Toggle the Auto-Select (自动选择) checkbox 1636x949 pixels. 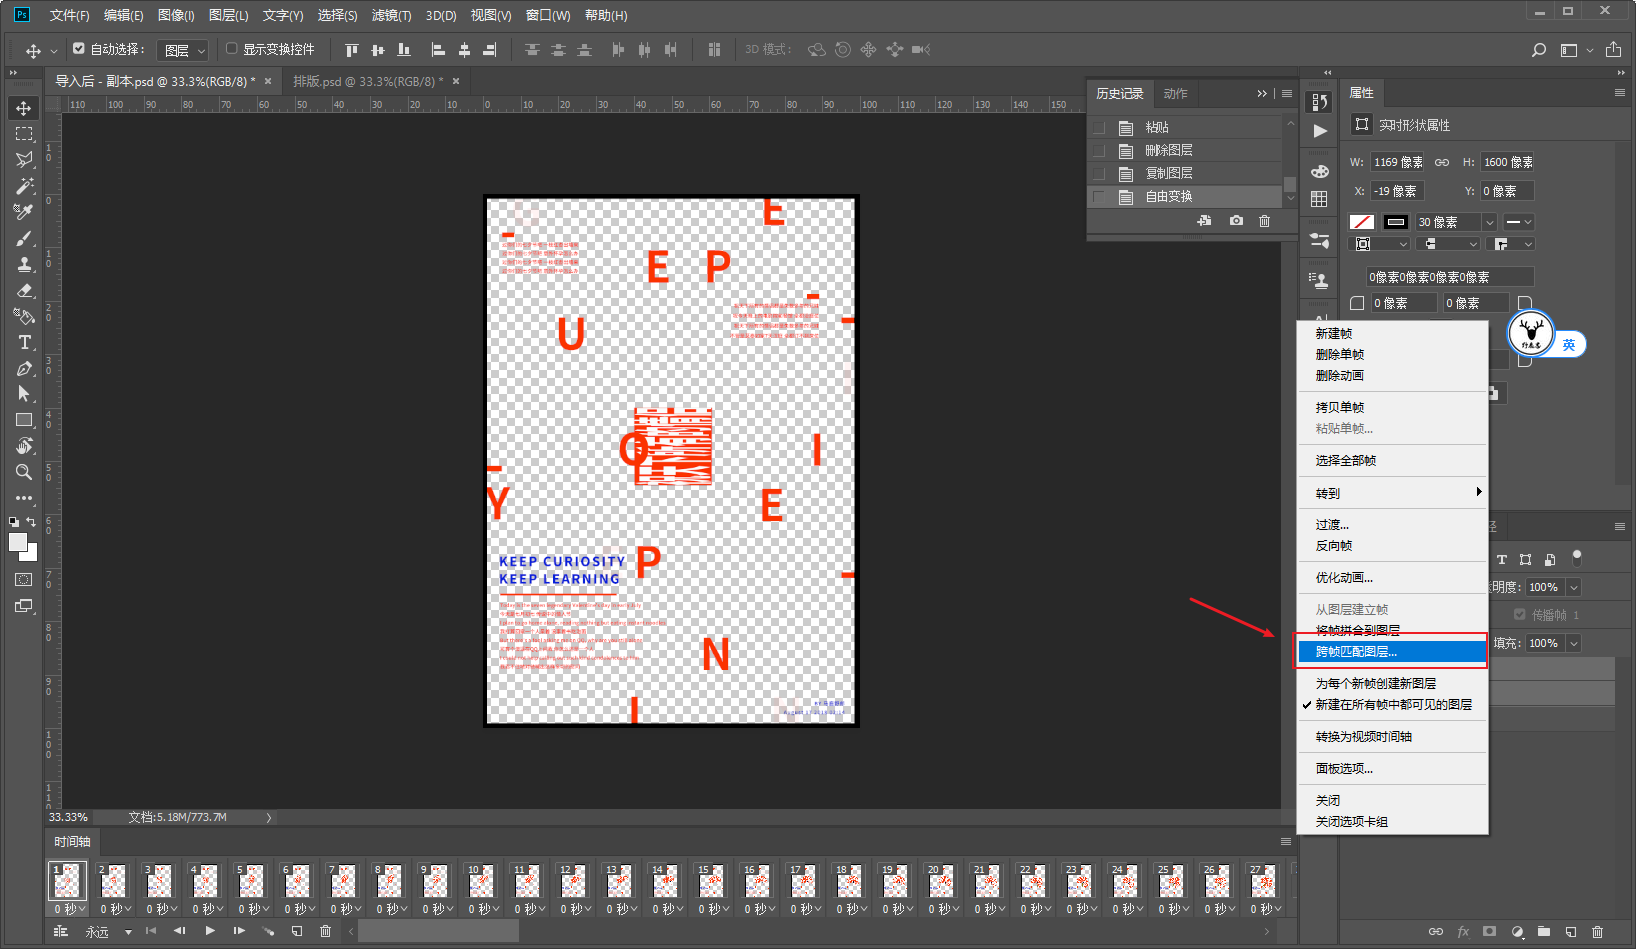(x=79, y=48)
